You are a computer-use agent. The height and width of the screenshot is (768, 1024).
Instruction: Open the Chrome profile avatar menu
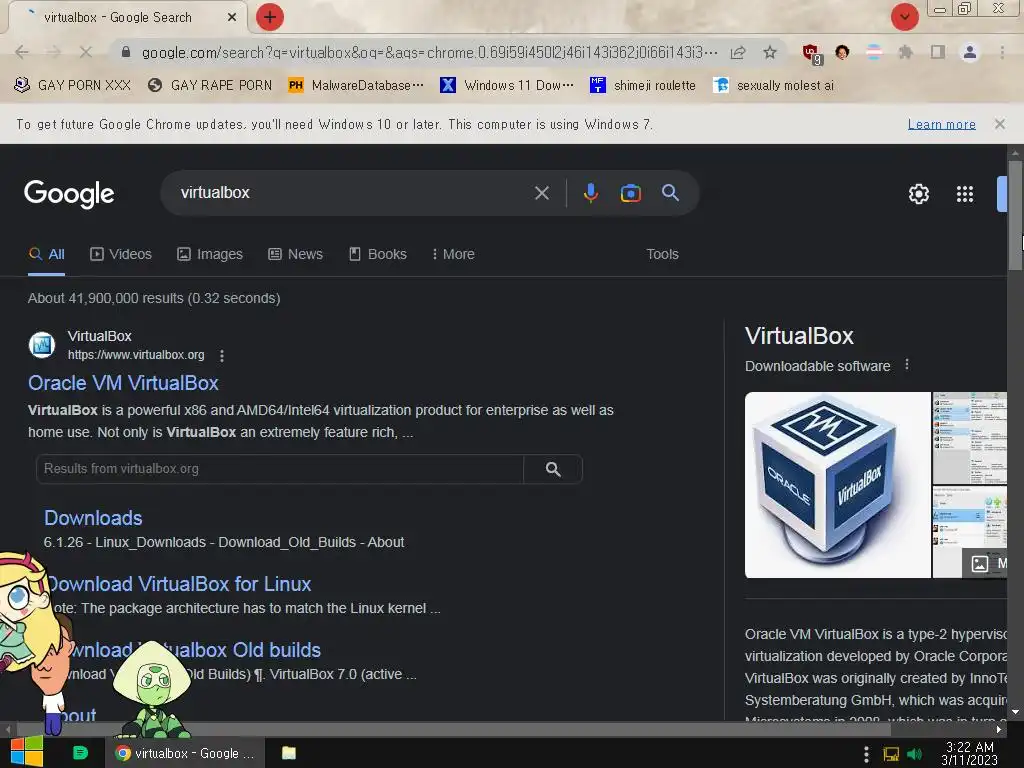coord(970,52)
